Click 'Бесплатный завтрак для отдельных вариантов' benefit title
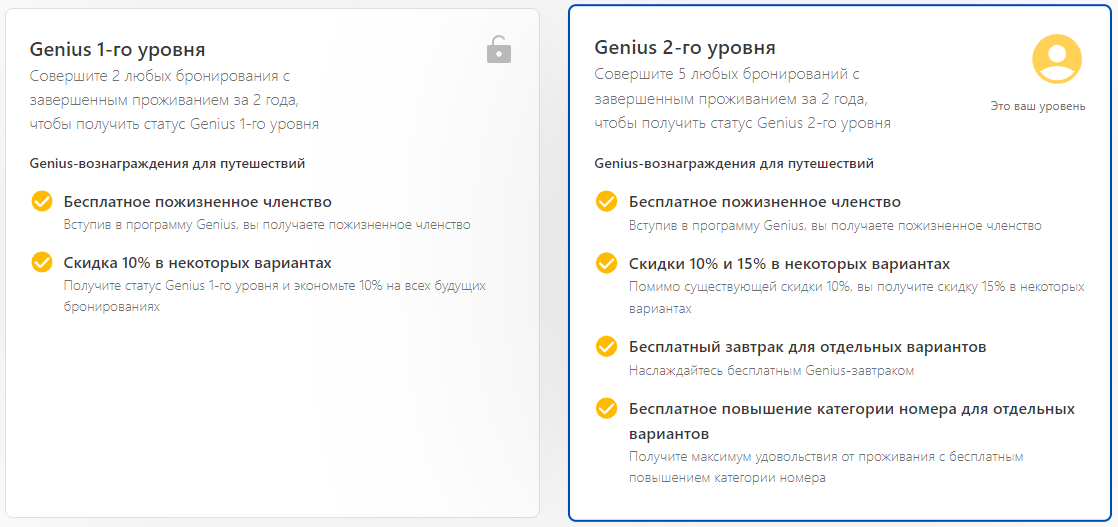This screenshot has height=527, width=1118. click(x=807, y=347)
